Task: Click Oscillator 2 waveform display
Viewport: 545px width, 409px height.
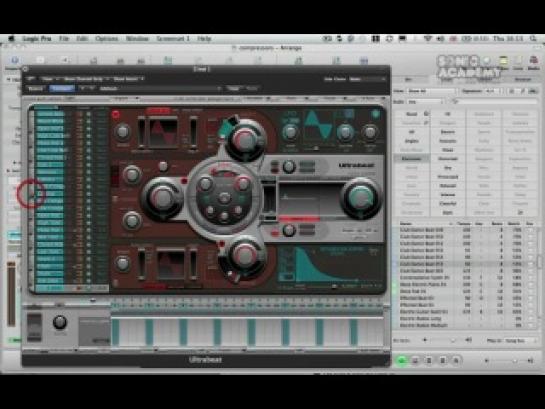Action: [x=171, y=265]
